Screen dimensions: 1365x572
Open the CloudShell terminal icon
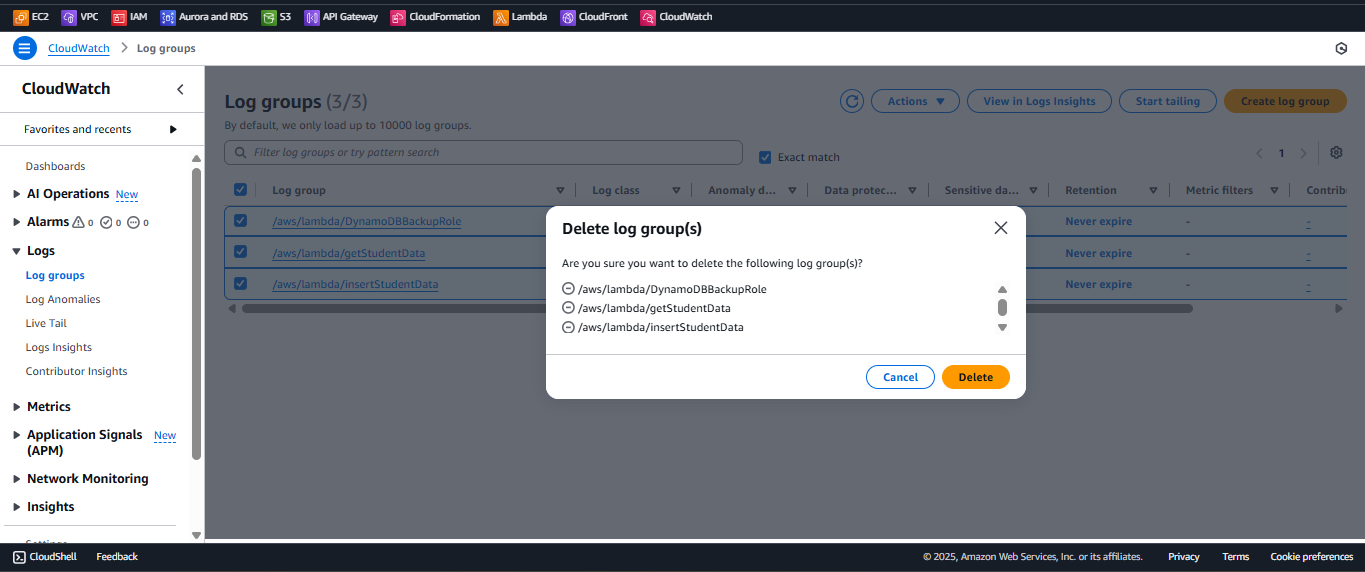click(19, 557)
